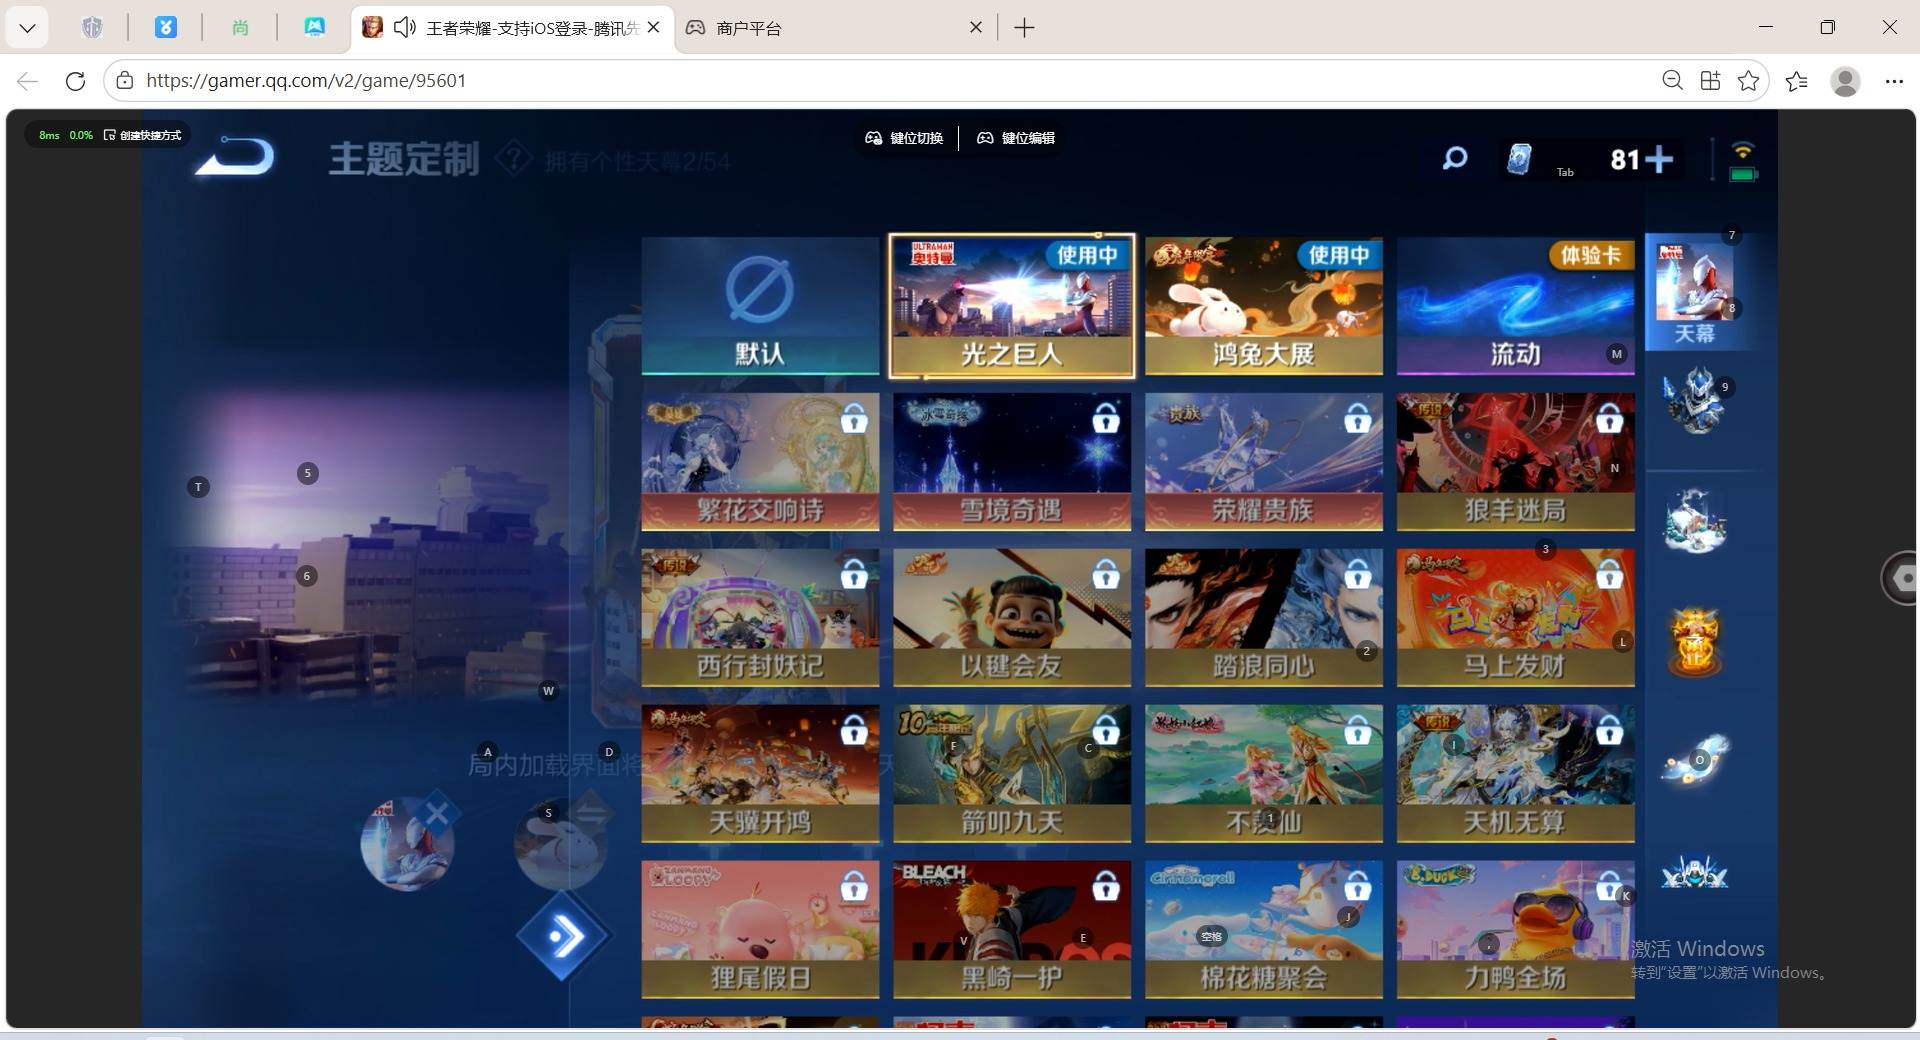The image size is (1920, 1040).
Task: Click lock icon on 黑崎一护 card
Action: tap(1106, 886)
